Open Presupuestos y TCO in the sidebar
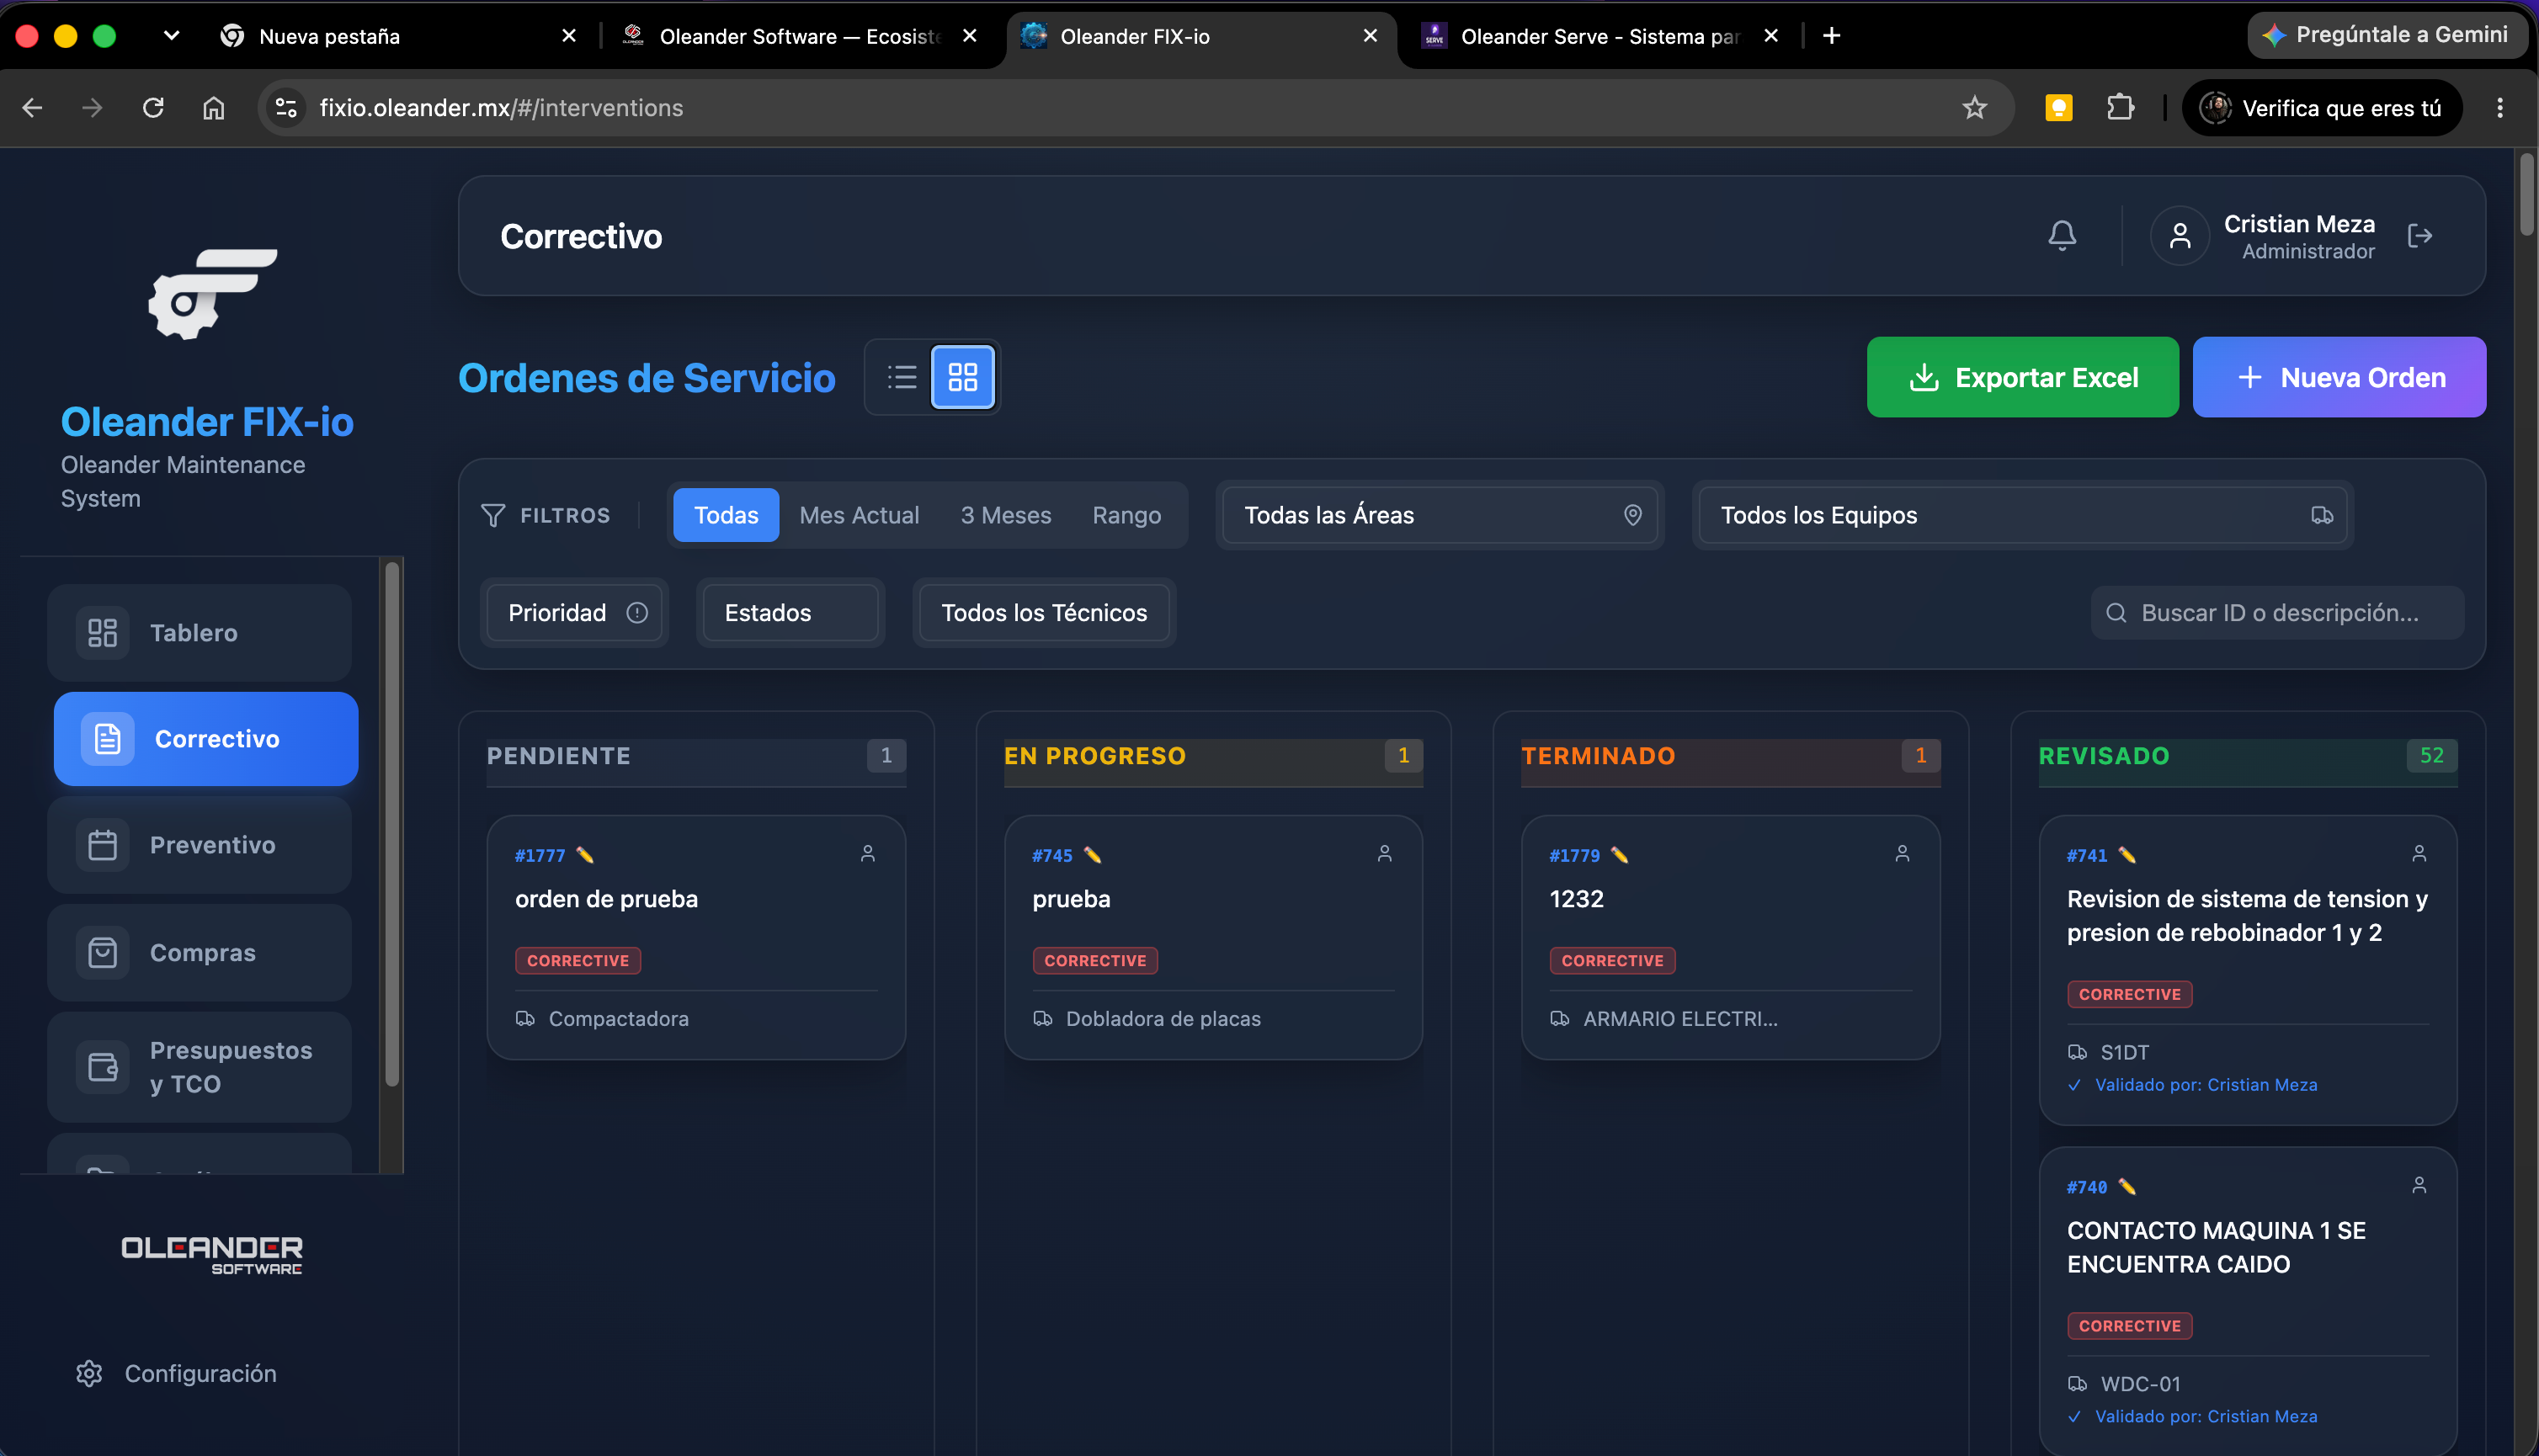This screenshot has height=1456, width=2539. coord(199,1067)
